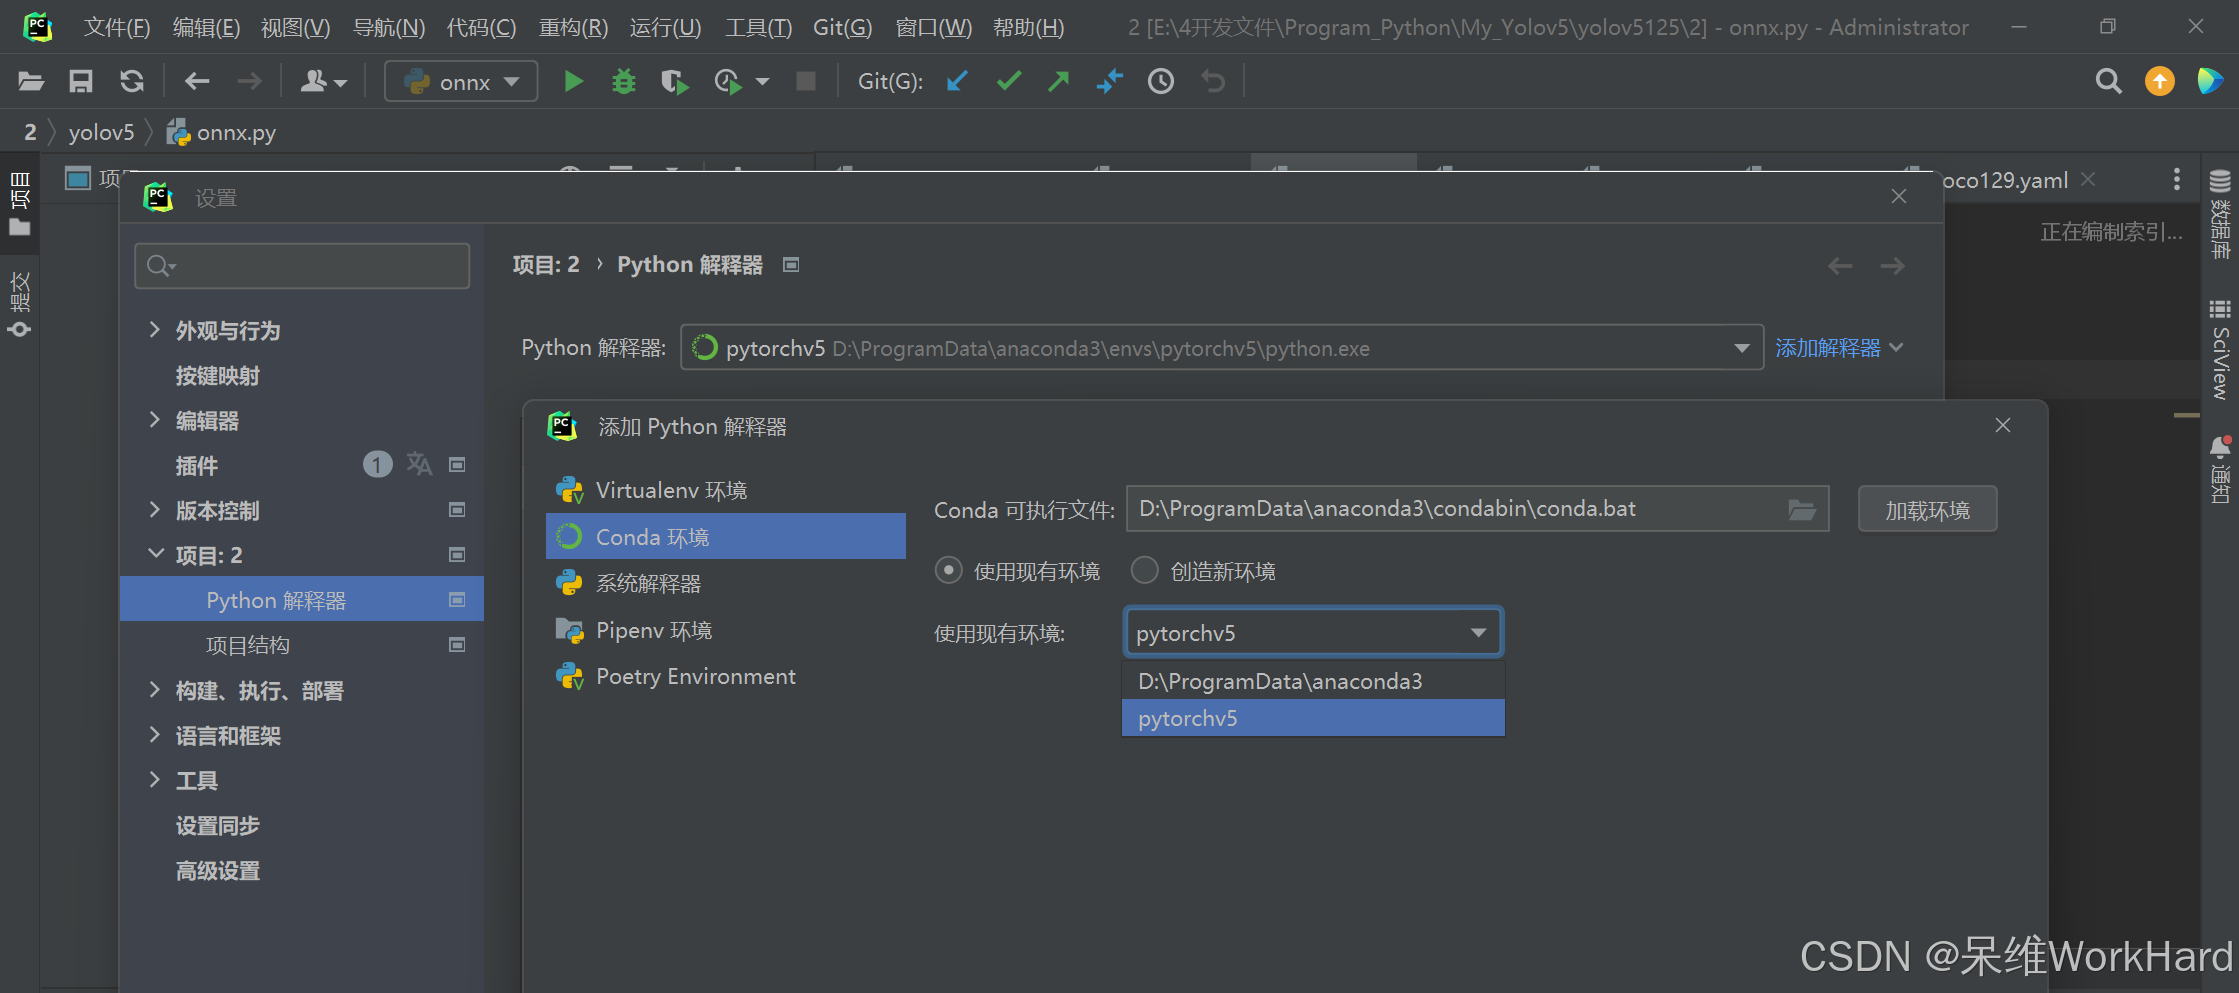Expand the 语言和框架 settings section
This screenshot has height=993, width=2239.
pyautogui.click(x=154, y=735)
